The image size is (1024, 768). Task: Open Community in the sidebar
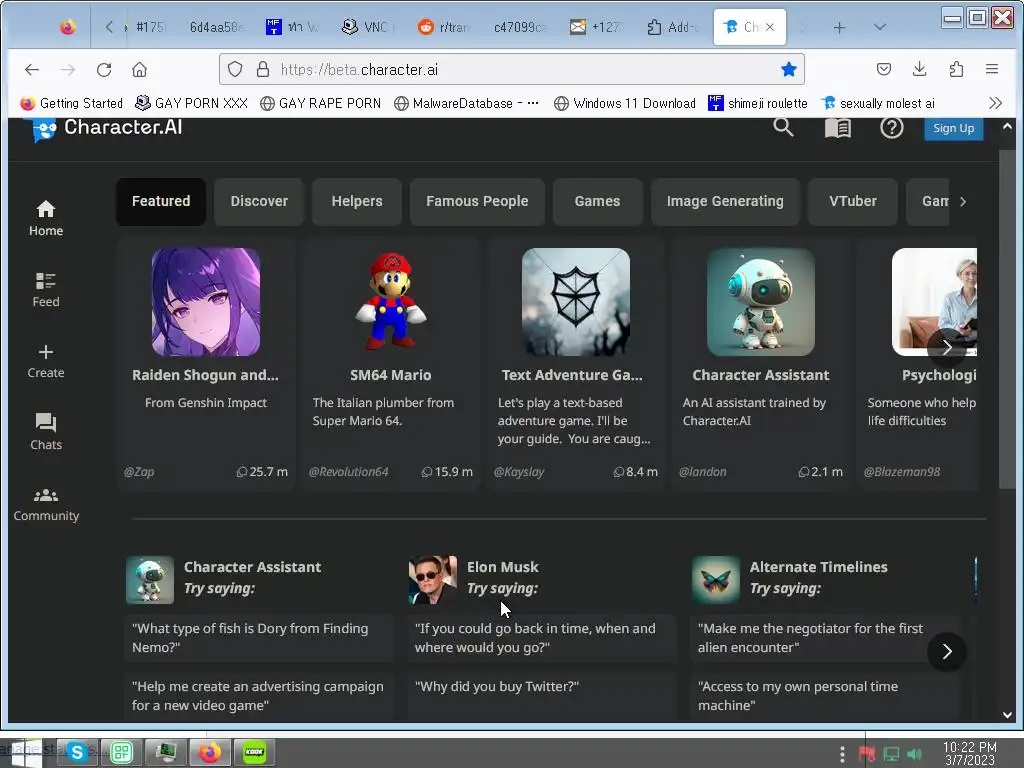coord(46,505)
